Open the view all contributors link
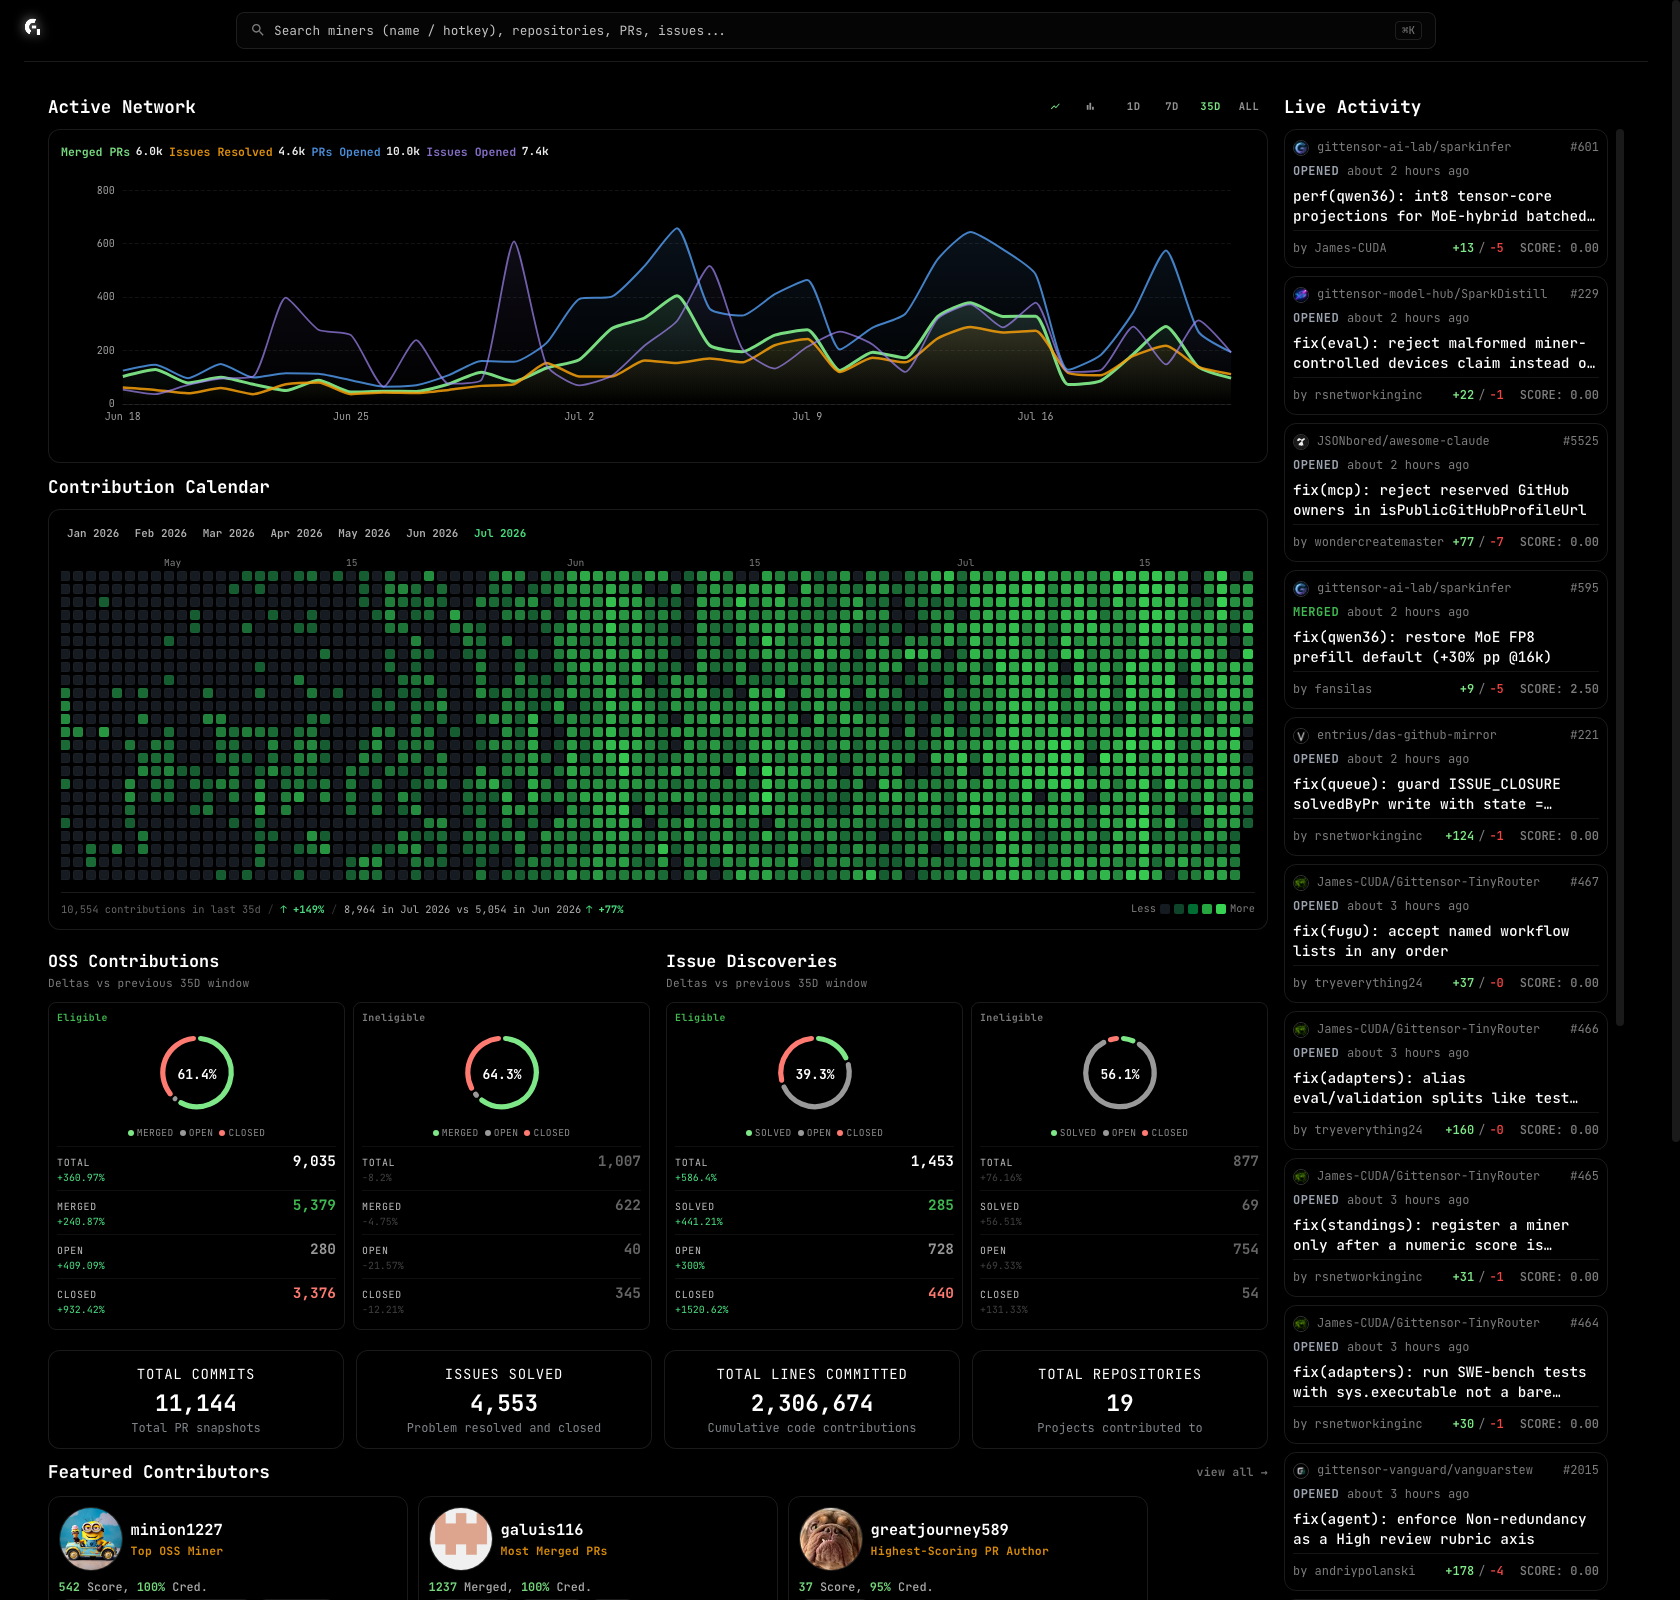1680x1600 pixels. coord(1232,1472)
